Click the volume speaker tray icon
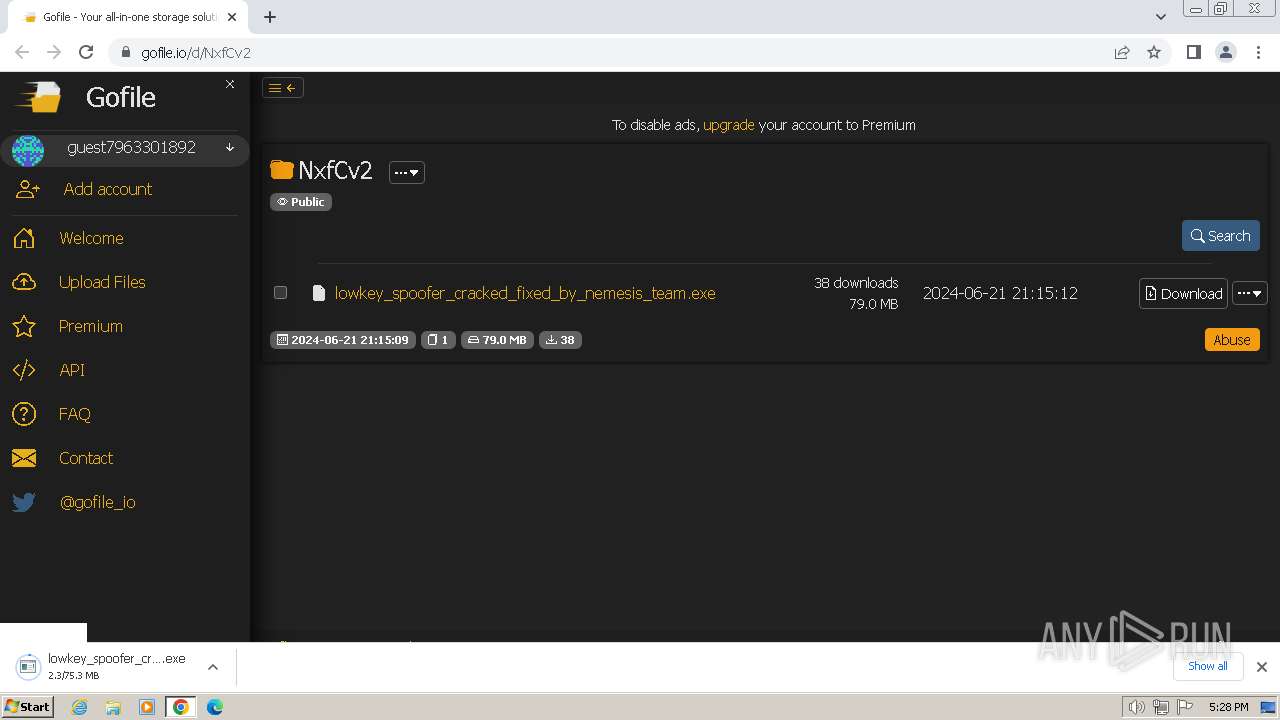Image resolution: width=1280 pixels, height=720 pixels. [1137, 707]
